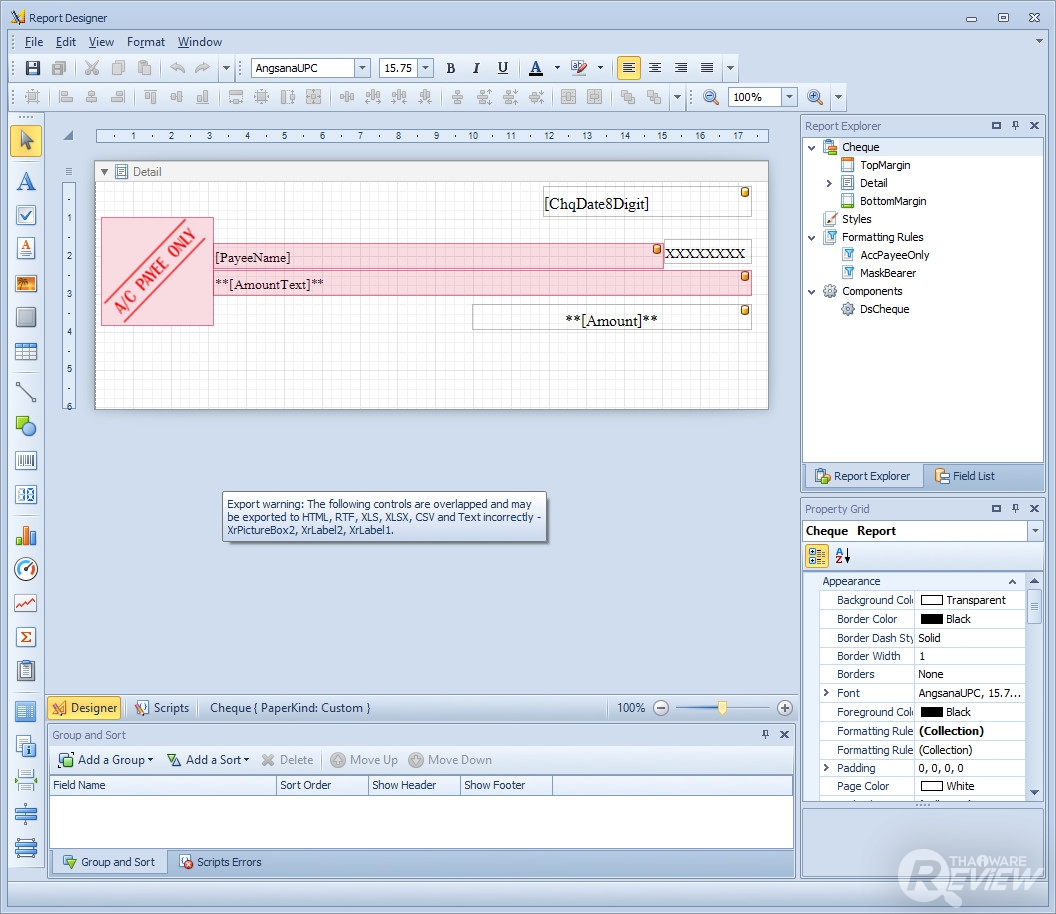This screenshot has width=1056, height=914.
Task: Toggle categorized view in Property Grid
Action: (818, 556)
